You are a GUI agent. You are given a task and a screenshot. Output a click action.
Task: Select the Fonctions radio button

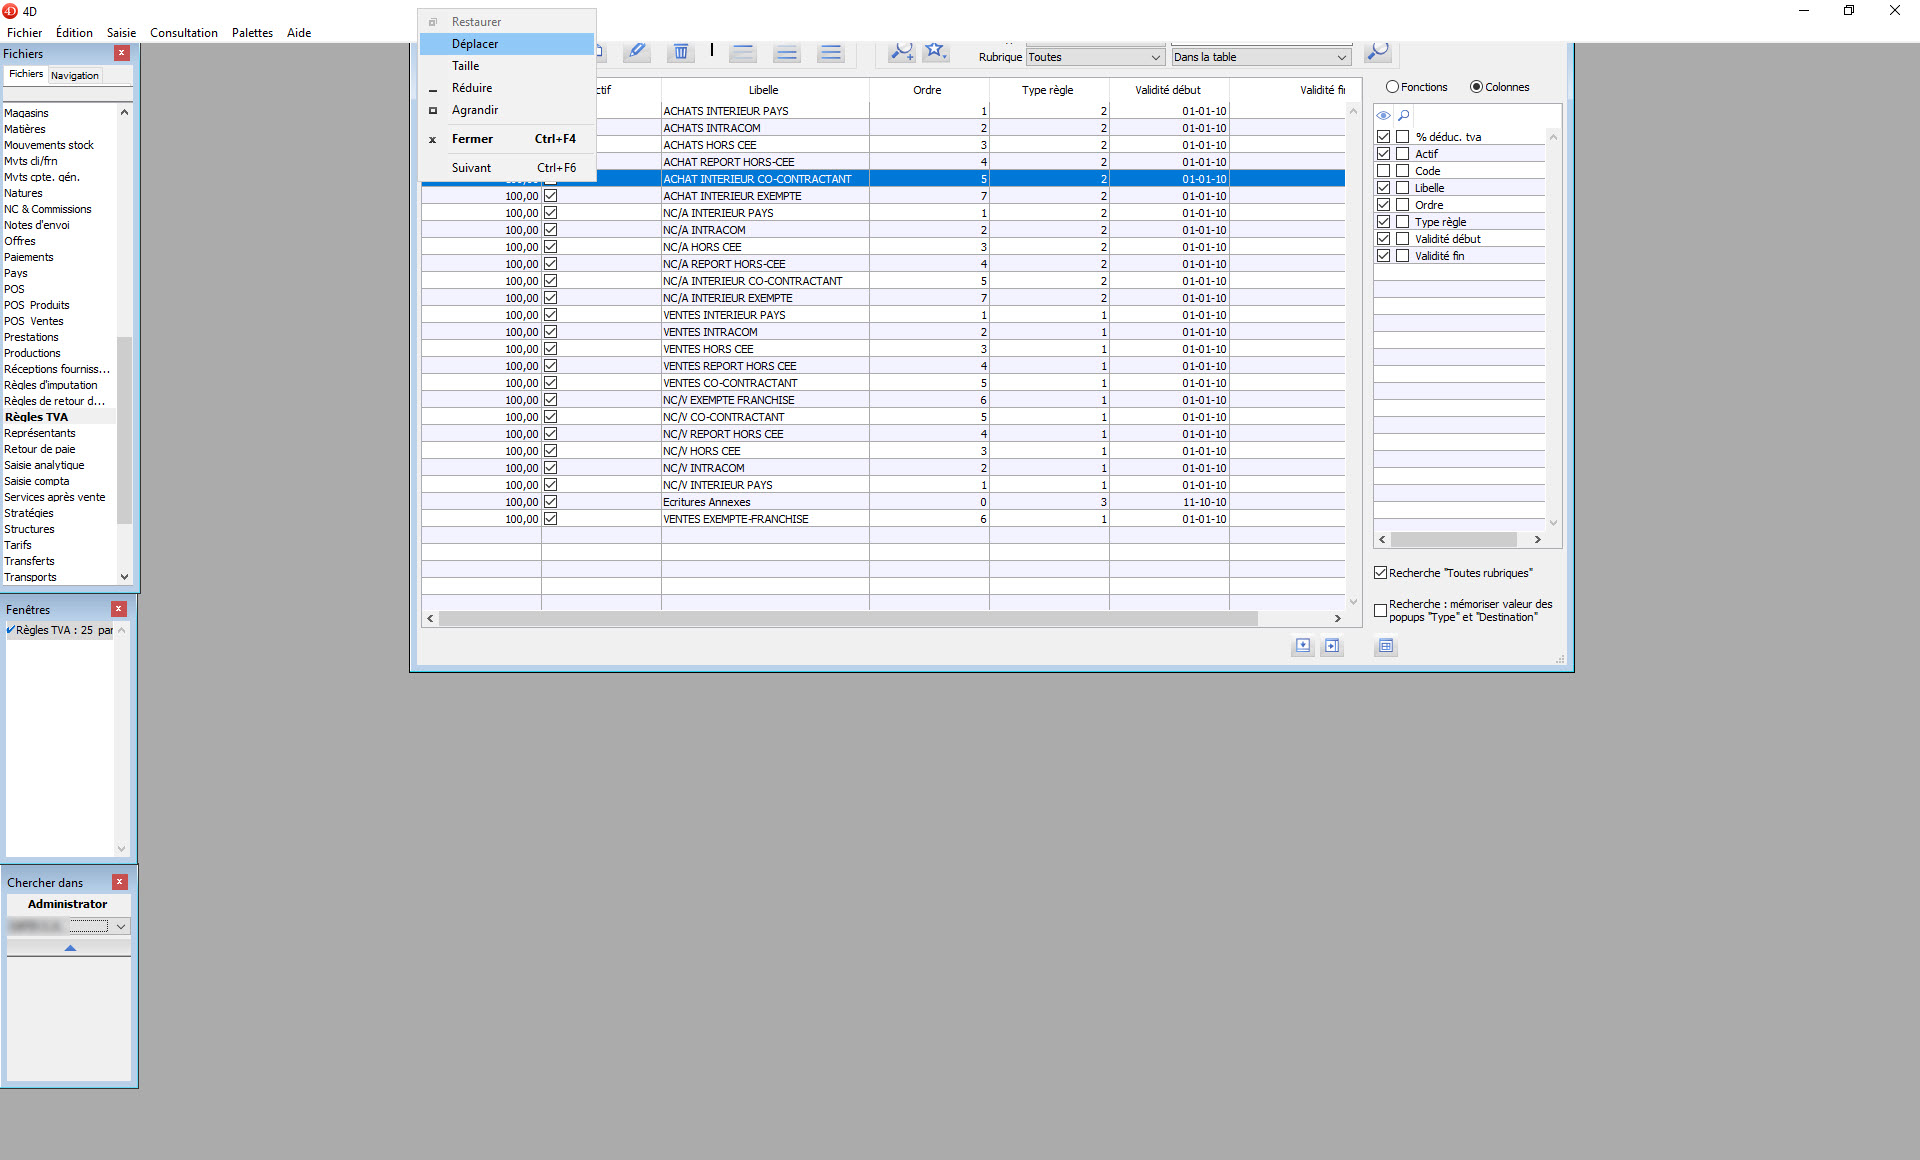click(x=1392, y=87)
